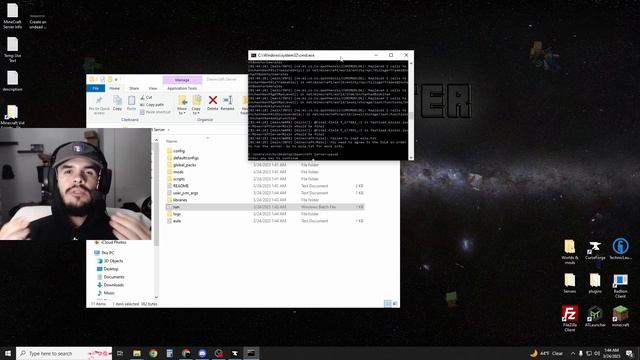This screenshot has width=640, height=360.
Task: Open 3D Objects in navigation pane
Action: pos(113,261)
